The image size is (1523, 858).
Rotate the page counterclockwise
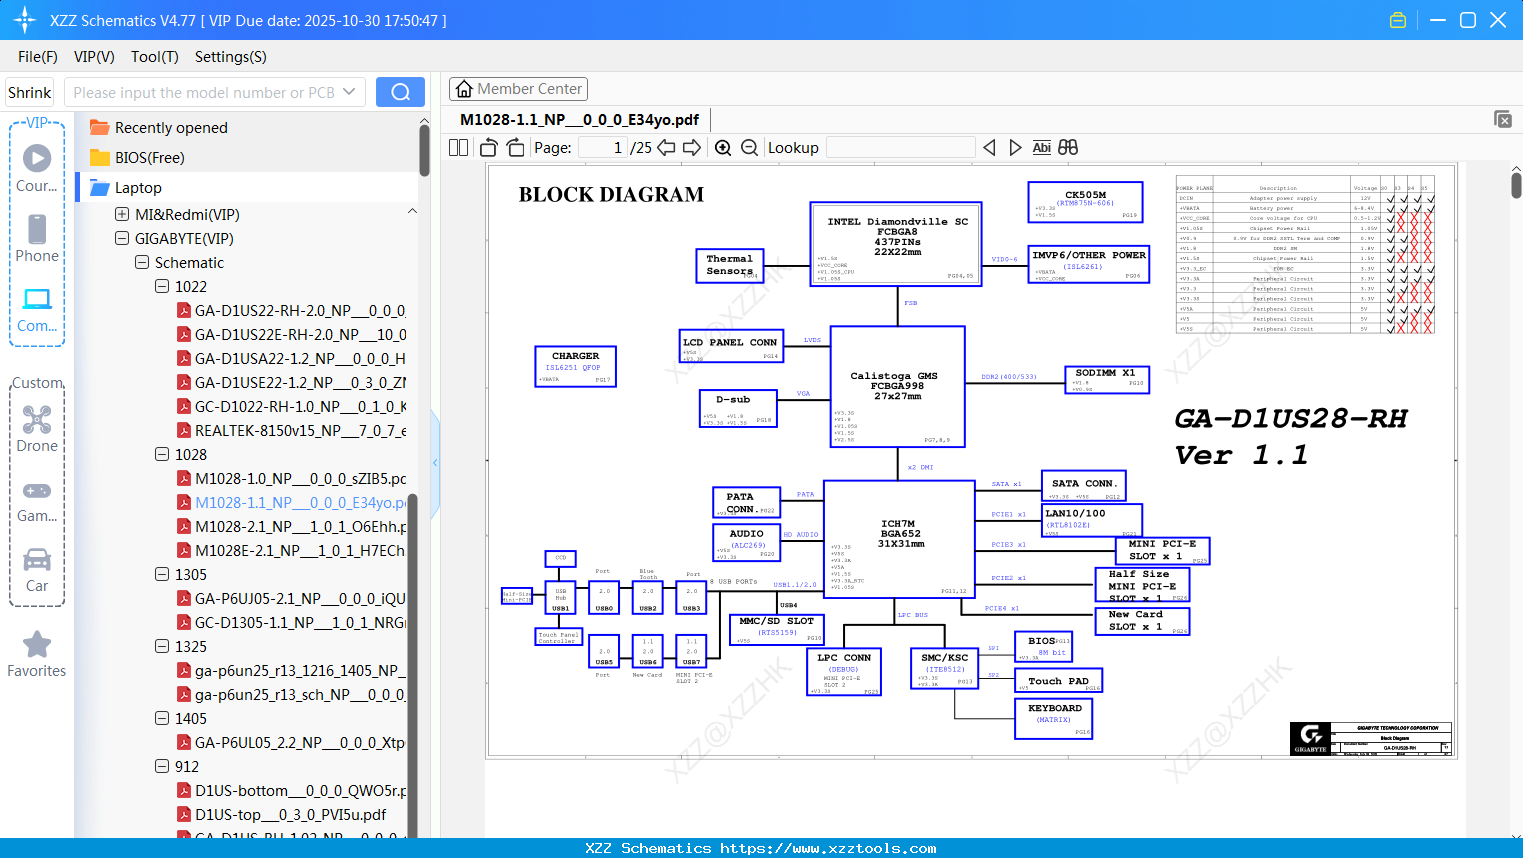(489, 147)
